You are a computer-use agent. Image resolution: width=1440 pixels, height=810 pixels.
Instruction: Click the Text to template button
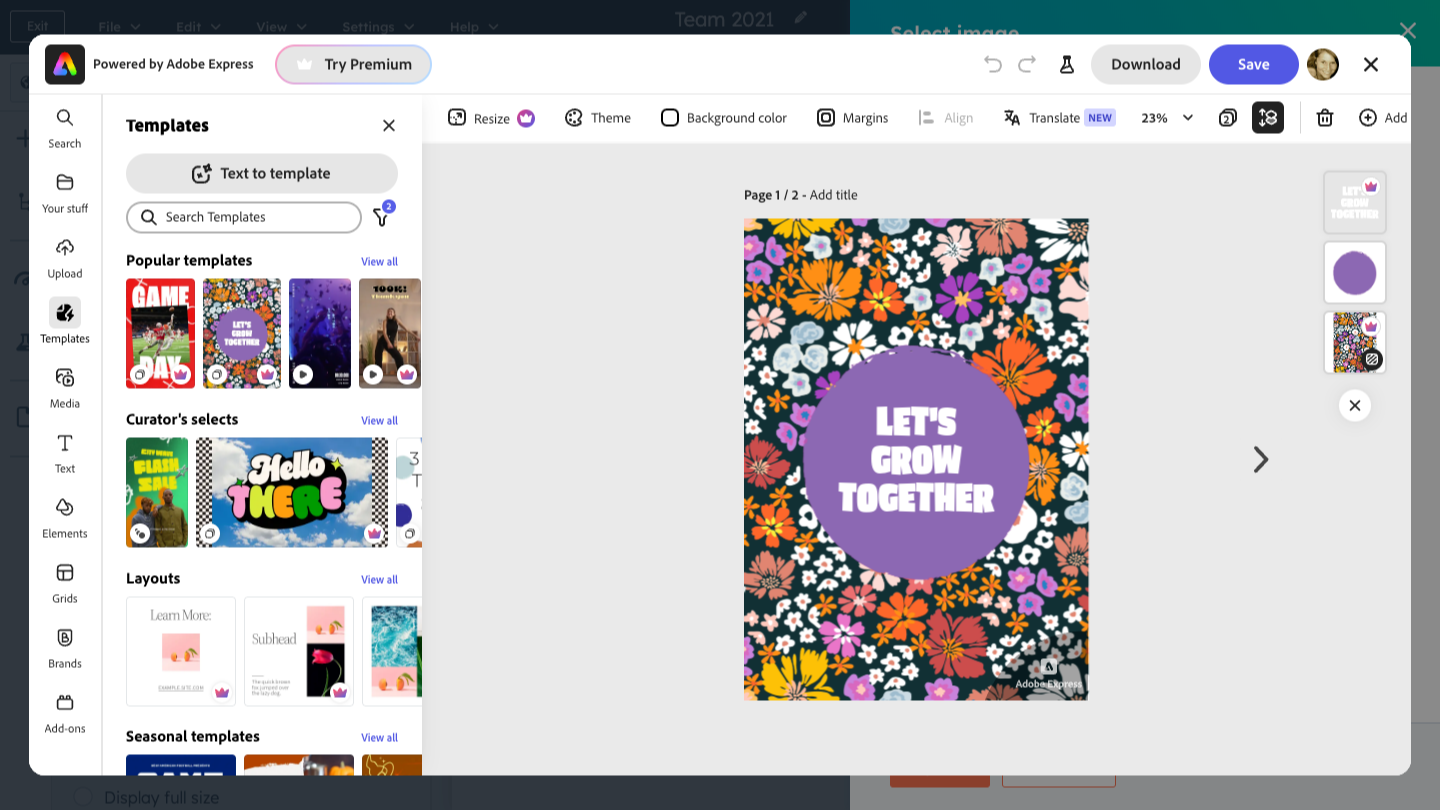(262, 173)
